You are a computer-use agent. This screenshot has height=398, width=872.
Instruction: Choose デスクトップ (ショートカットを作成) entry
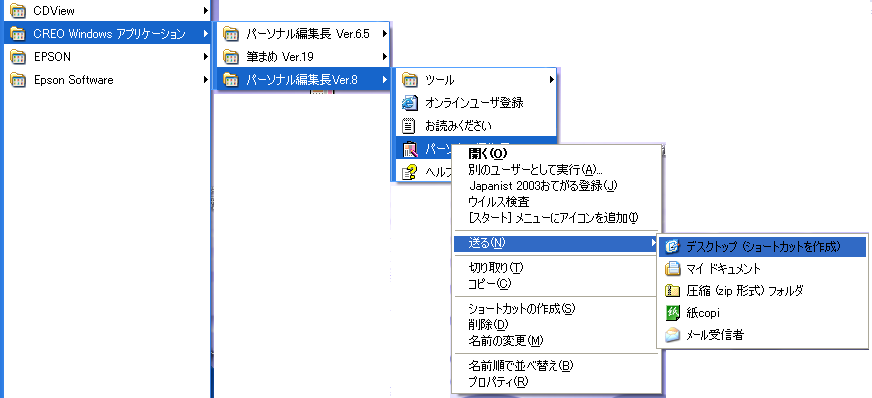(762, 246)
